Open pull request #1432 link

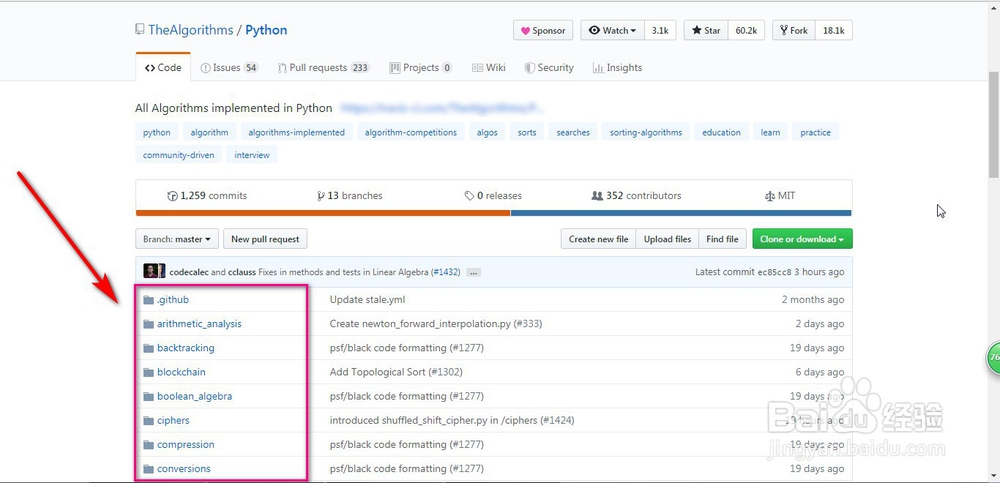[446, 272]
